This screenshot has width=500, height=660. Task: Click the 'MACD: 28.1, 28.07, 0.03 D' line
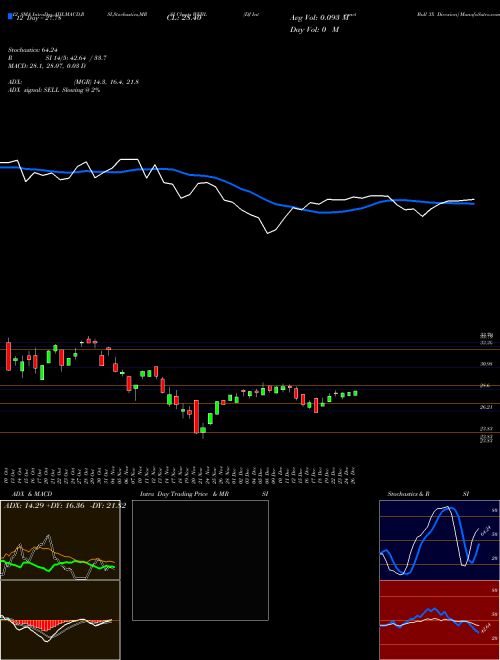click(x=47, y=66)
